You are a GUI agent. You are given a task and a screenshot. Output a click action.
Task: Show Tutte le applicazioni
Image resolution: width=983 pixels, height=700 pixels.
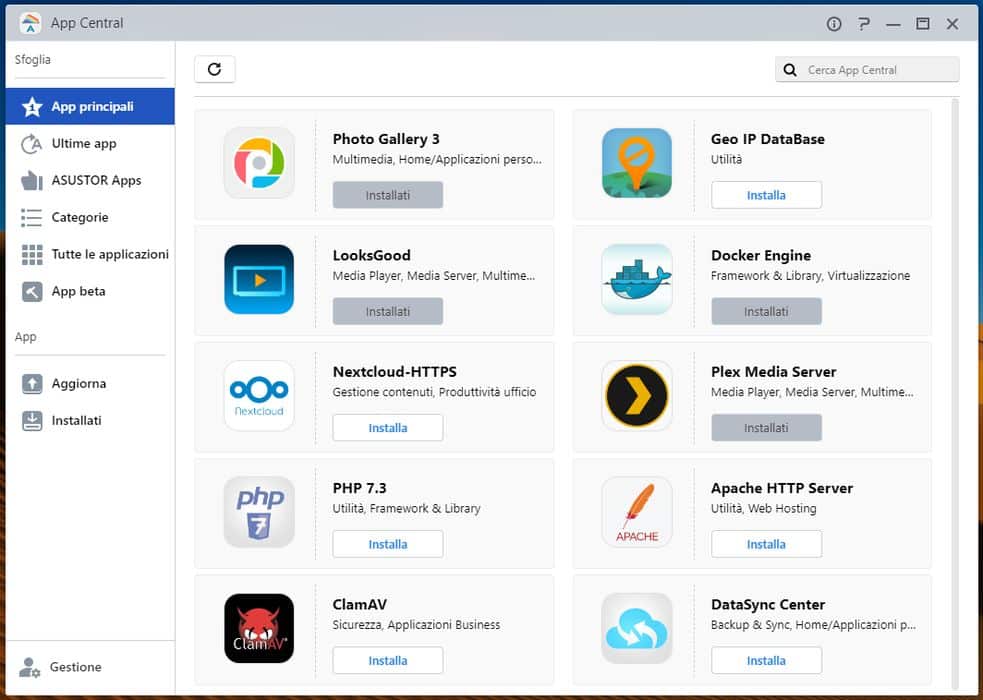coord(90,254)
